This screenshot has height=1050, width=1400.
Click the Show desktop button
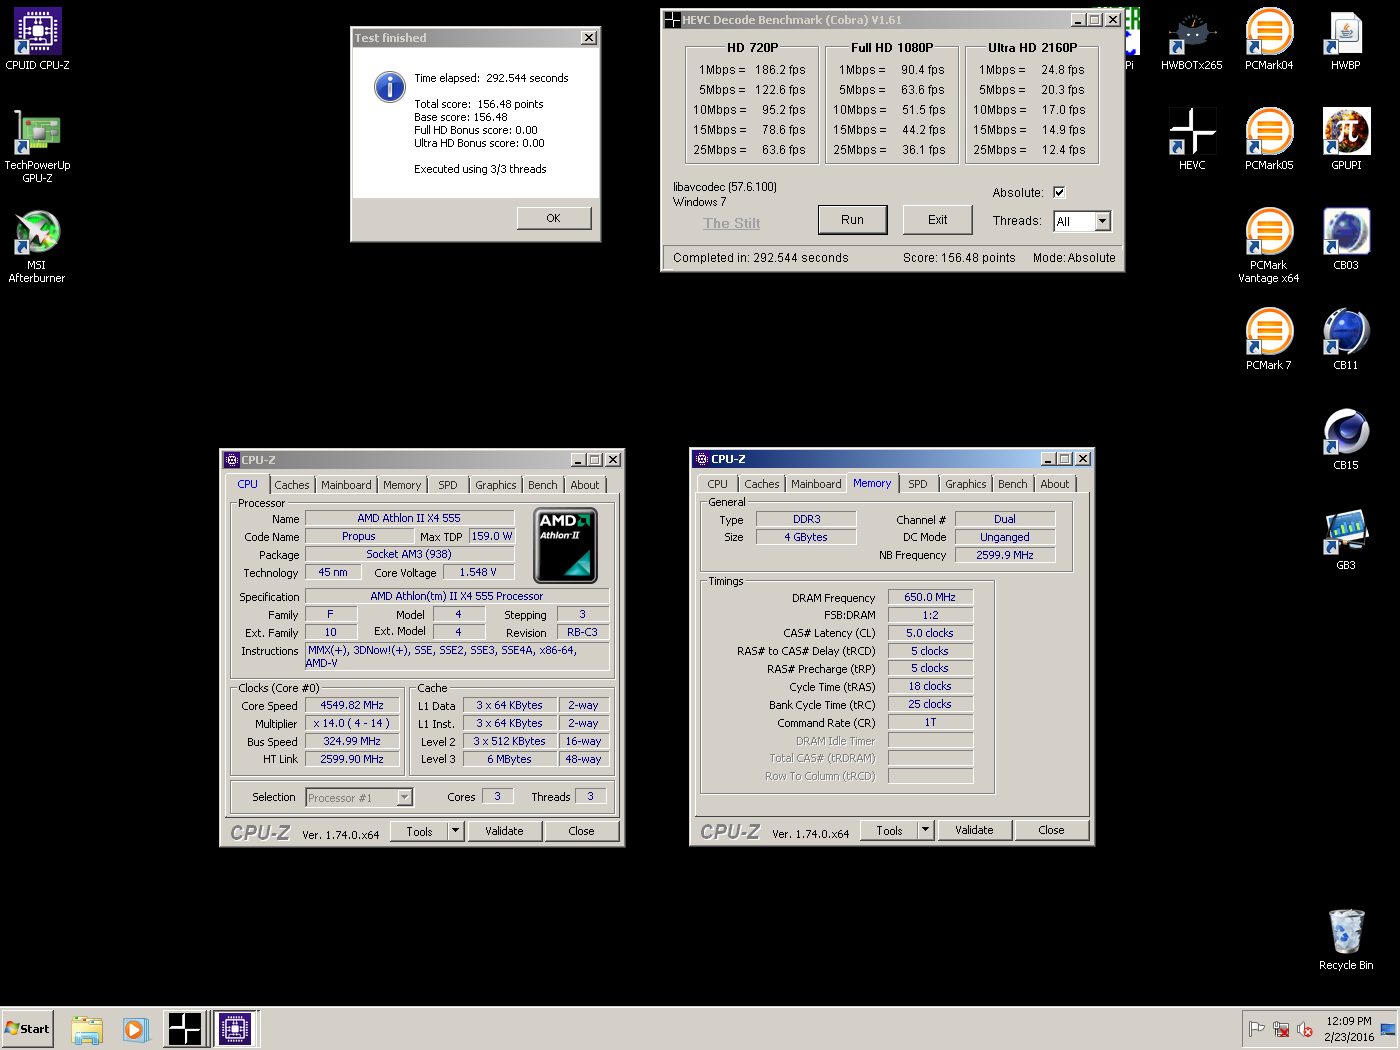pyautogui.click(x=1388, y=1029)
